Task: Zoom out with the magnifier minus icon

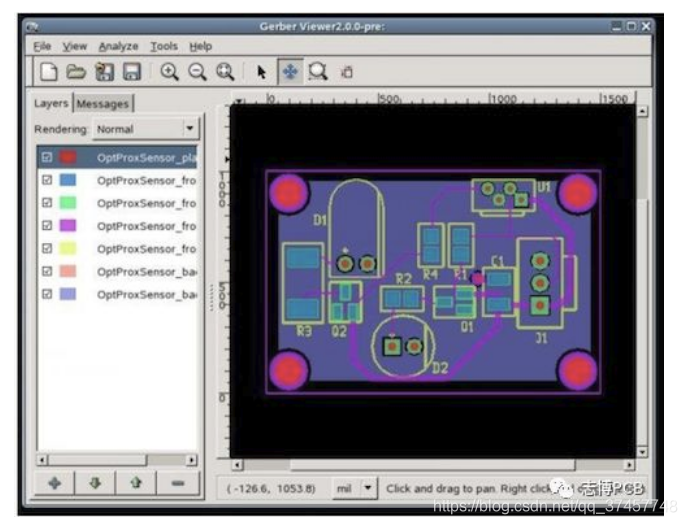Action: [x=197, y=71]
